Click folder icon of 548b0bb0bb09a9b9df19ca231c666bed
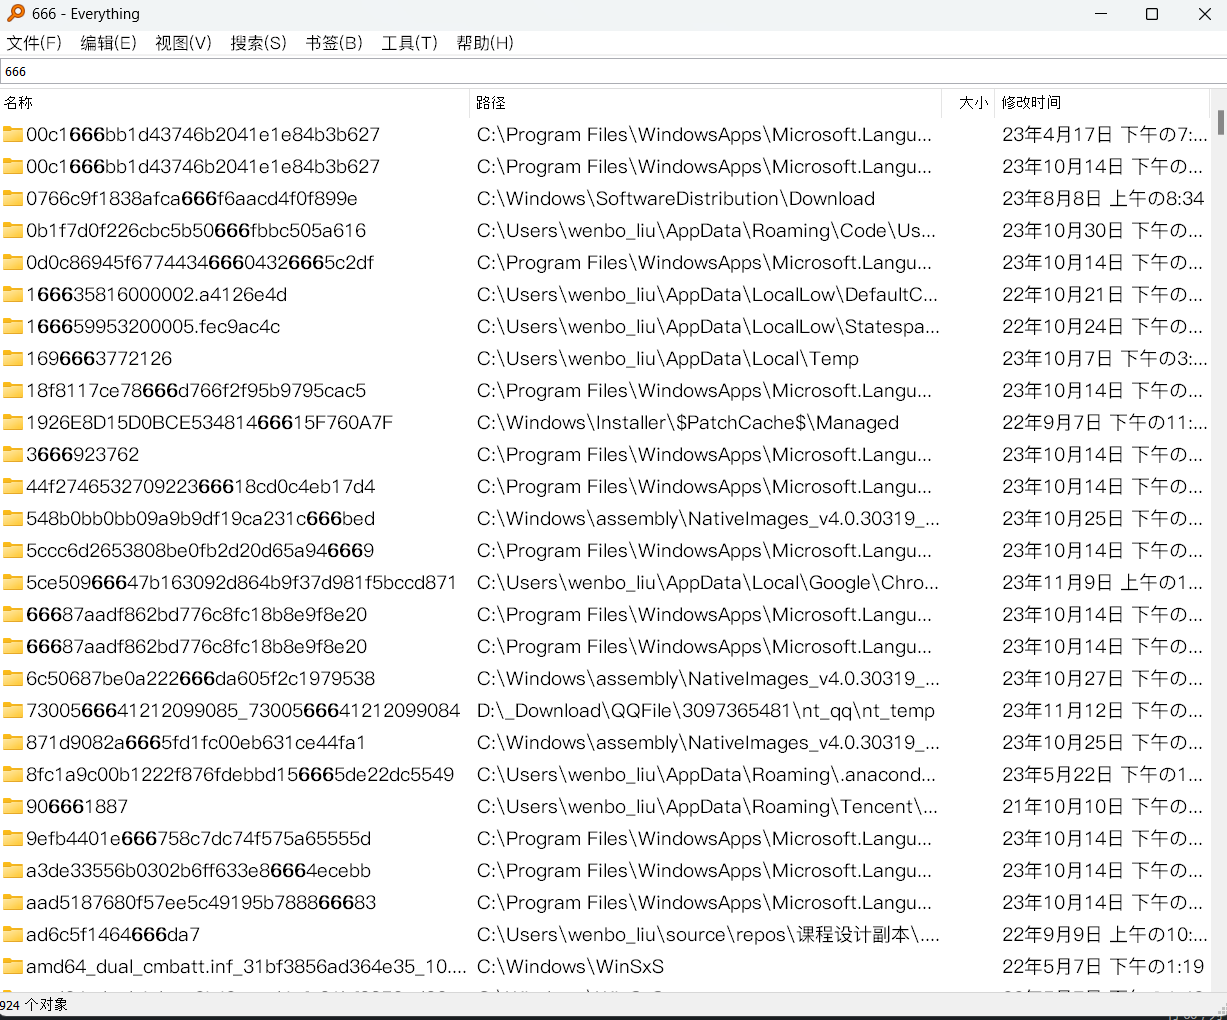 [x=13, y=519]
